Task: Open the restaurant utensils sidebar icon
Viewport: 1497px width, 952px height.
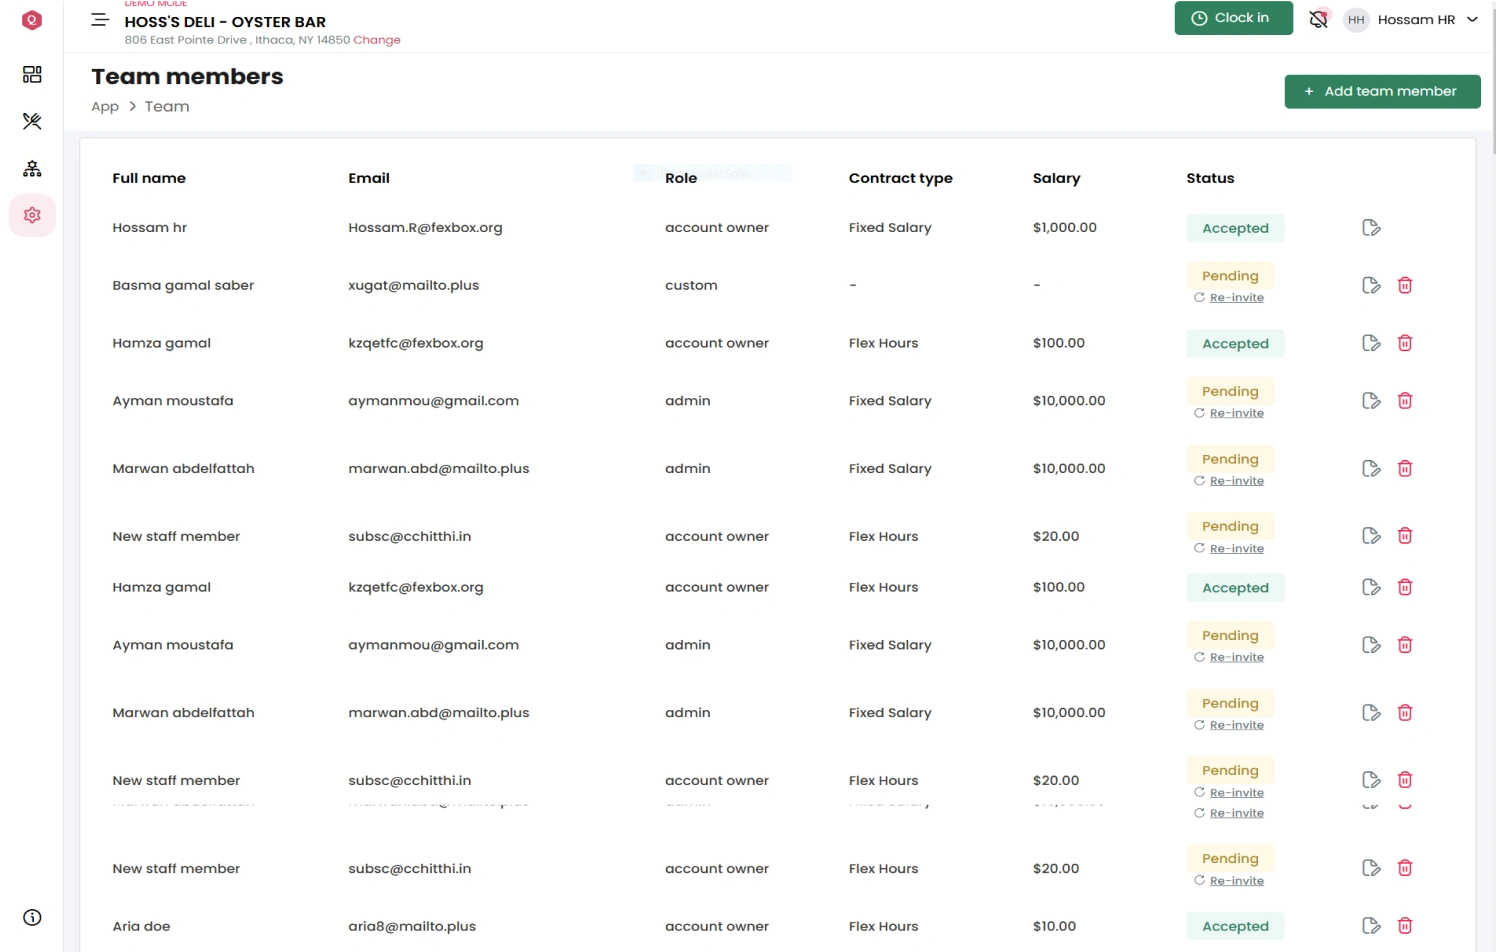Action: tap(32, 121)
